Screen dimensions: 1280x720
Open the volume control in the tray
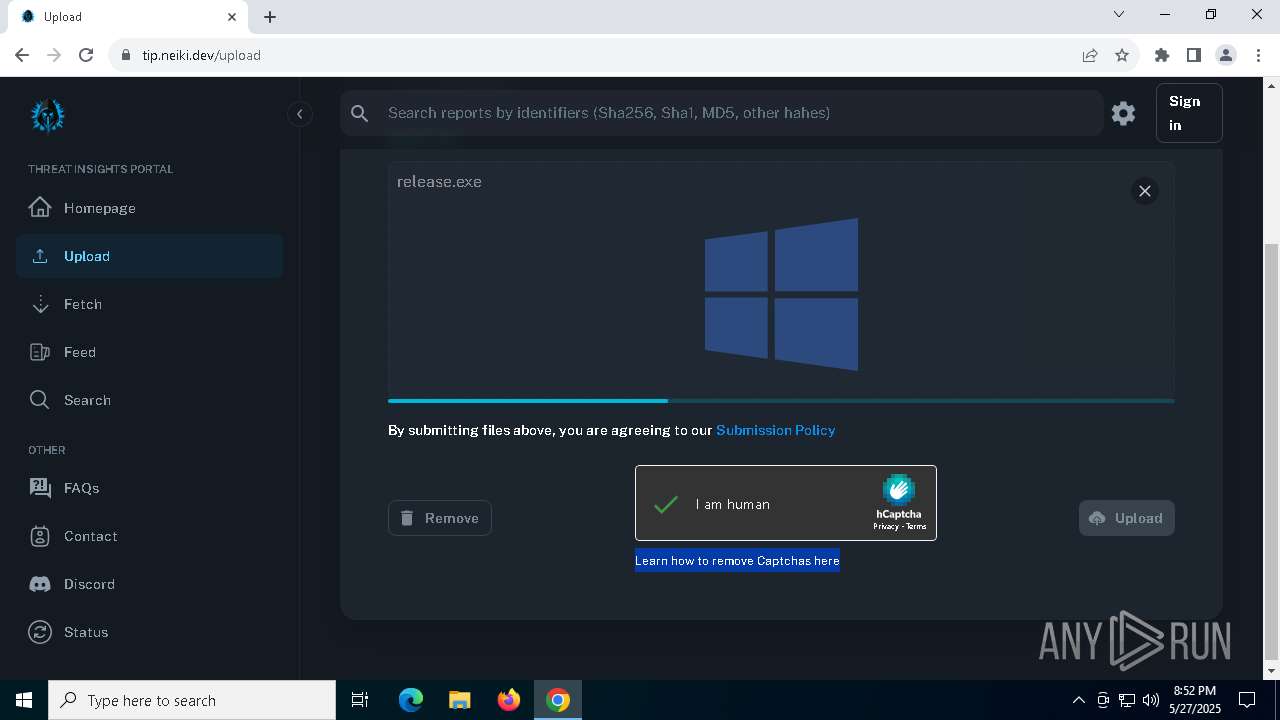pos(1151,700)
